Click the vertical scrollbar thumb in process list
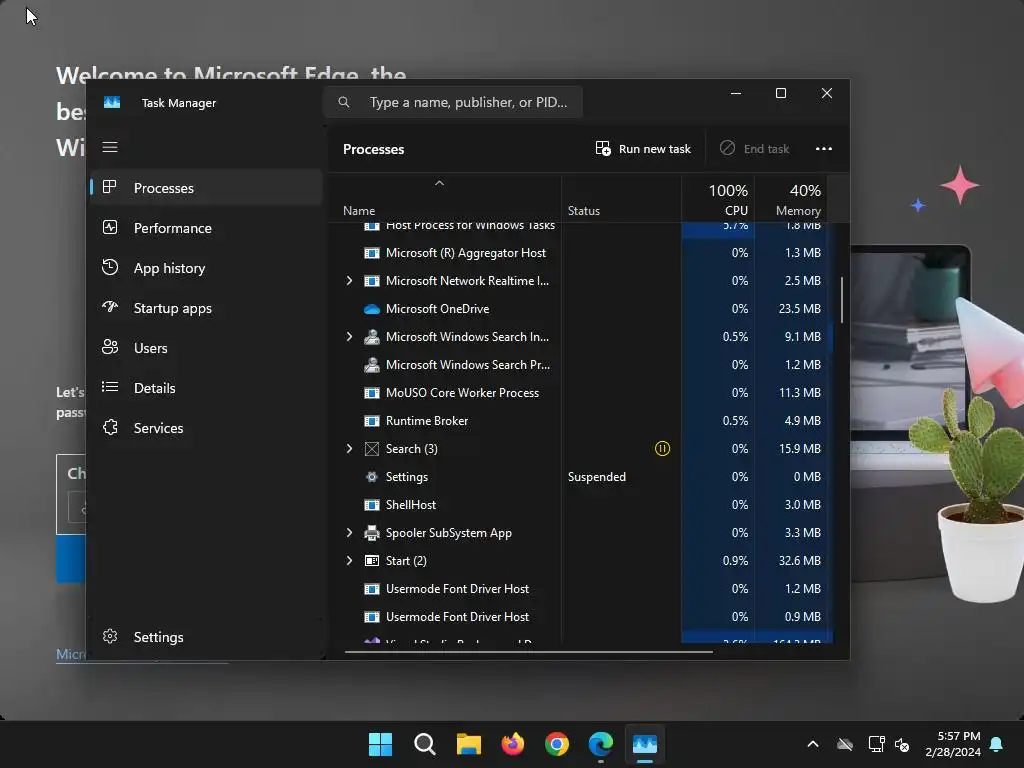This screenshot has height=768, width=1024. pyautogui.click(x=841, y=300)
